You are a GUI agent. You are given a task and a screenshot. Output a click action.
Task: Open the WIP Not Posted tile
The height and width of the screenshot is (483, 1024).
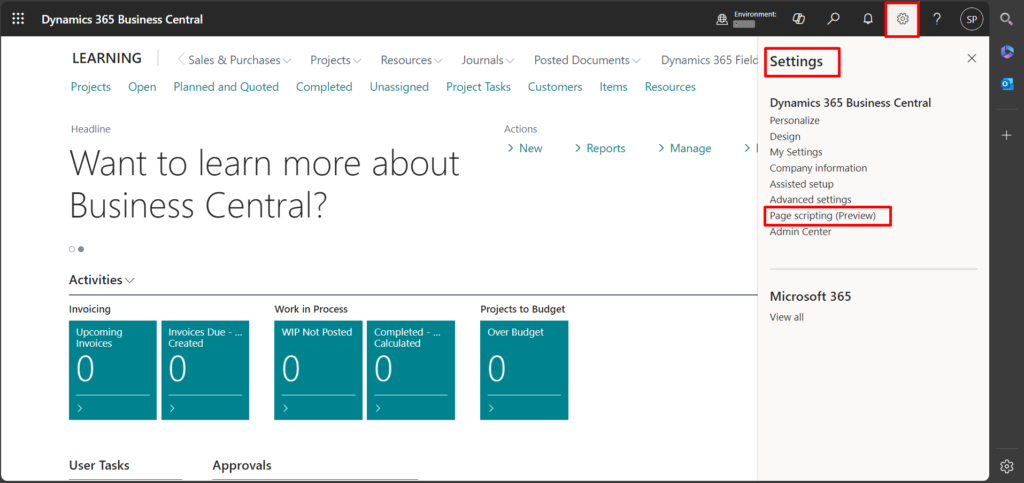point(318,370)
